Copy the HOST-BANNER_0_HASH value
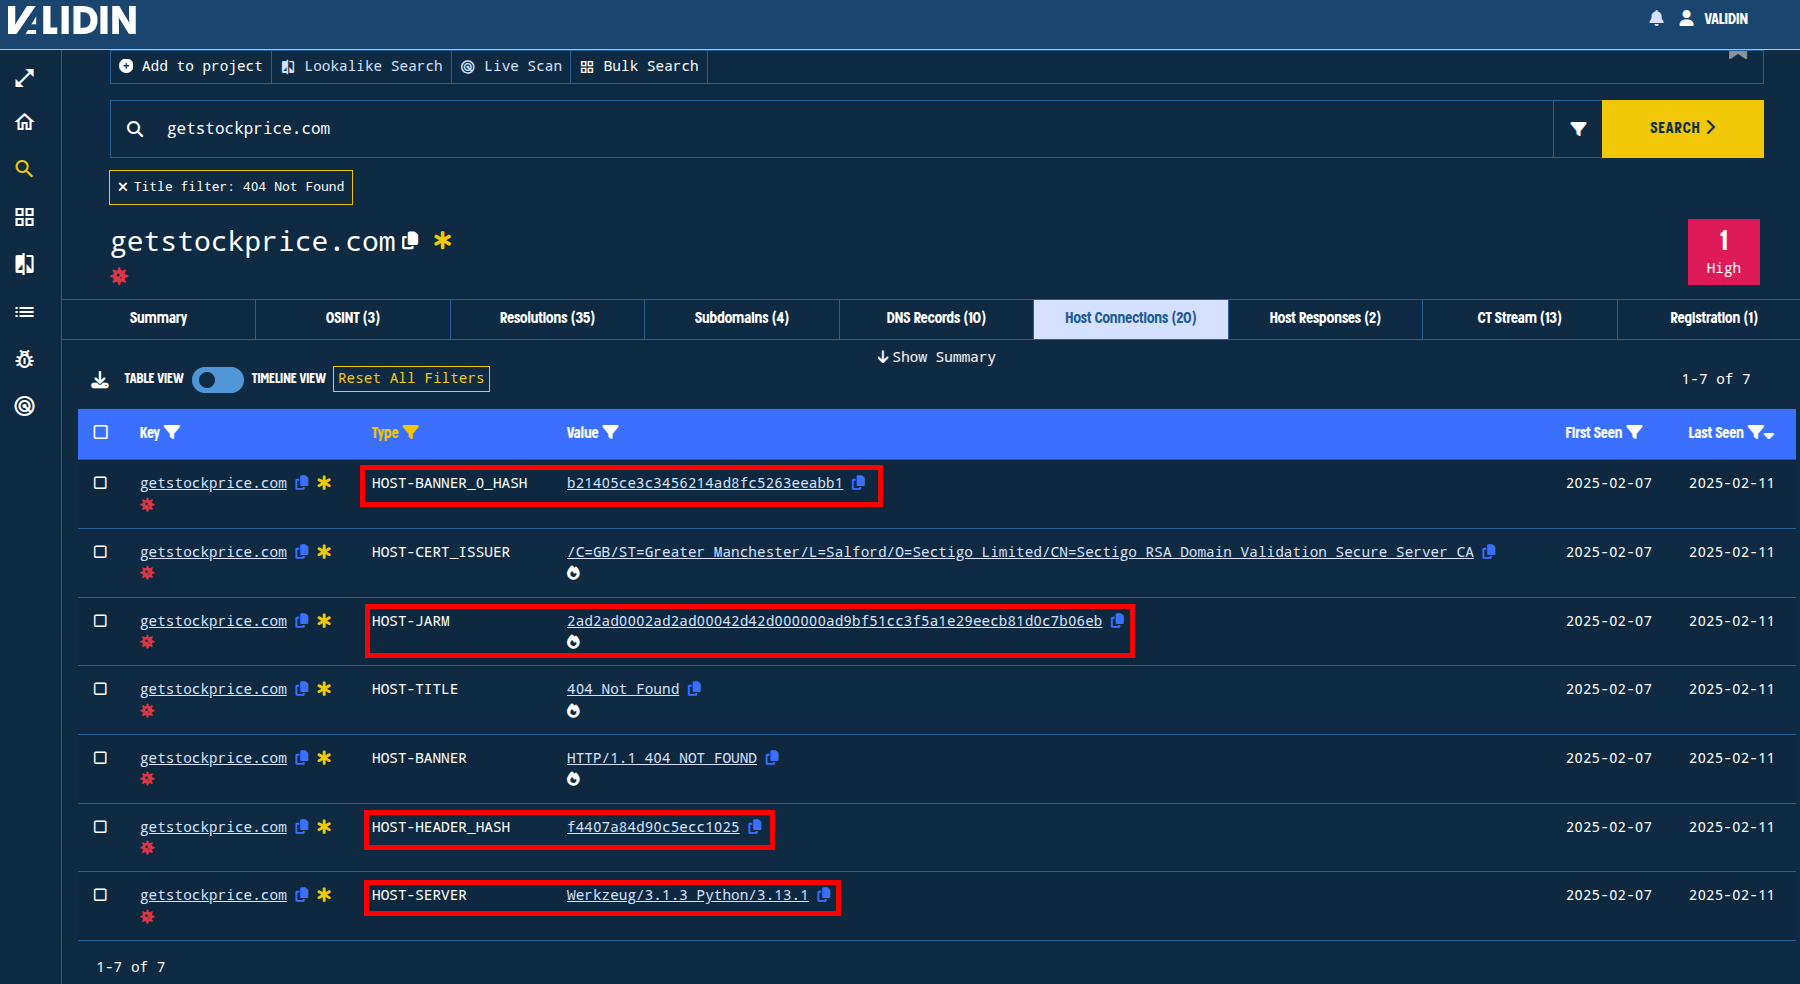Screen dimensions: 1800x984 pos(858,483)
